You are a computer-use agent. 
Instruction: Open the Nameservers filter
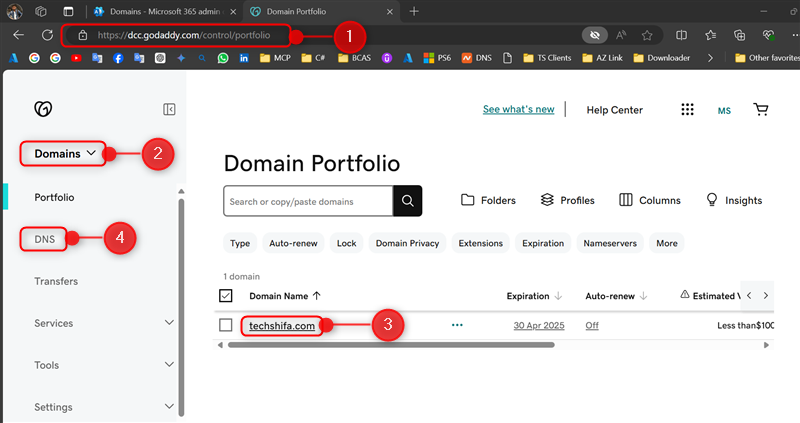click(x=610, y=243)
